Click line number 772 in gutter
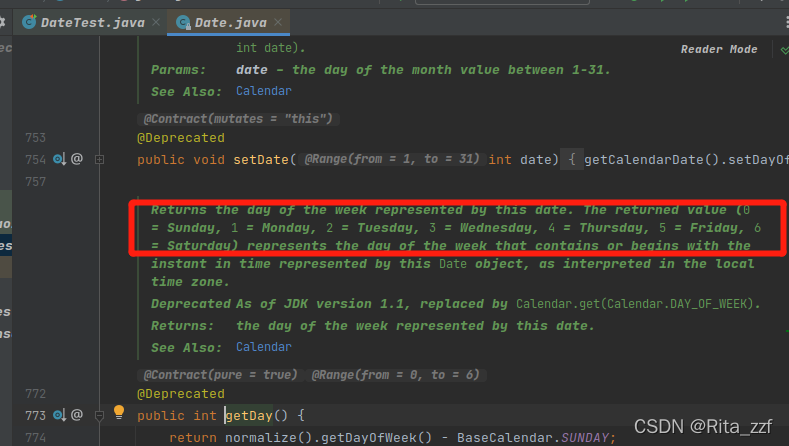 point(35,394)
